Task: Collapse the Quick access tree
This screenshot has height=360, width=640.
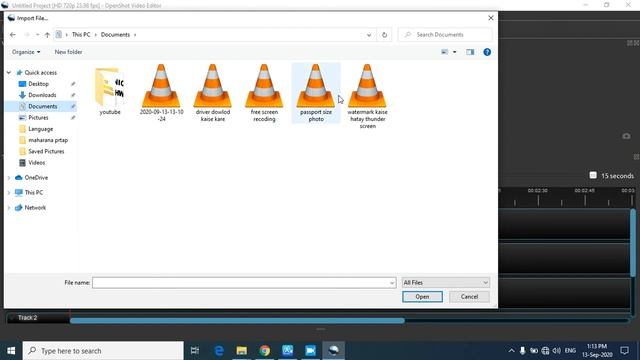Action: (9, 72)
